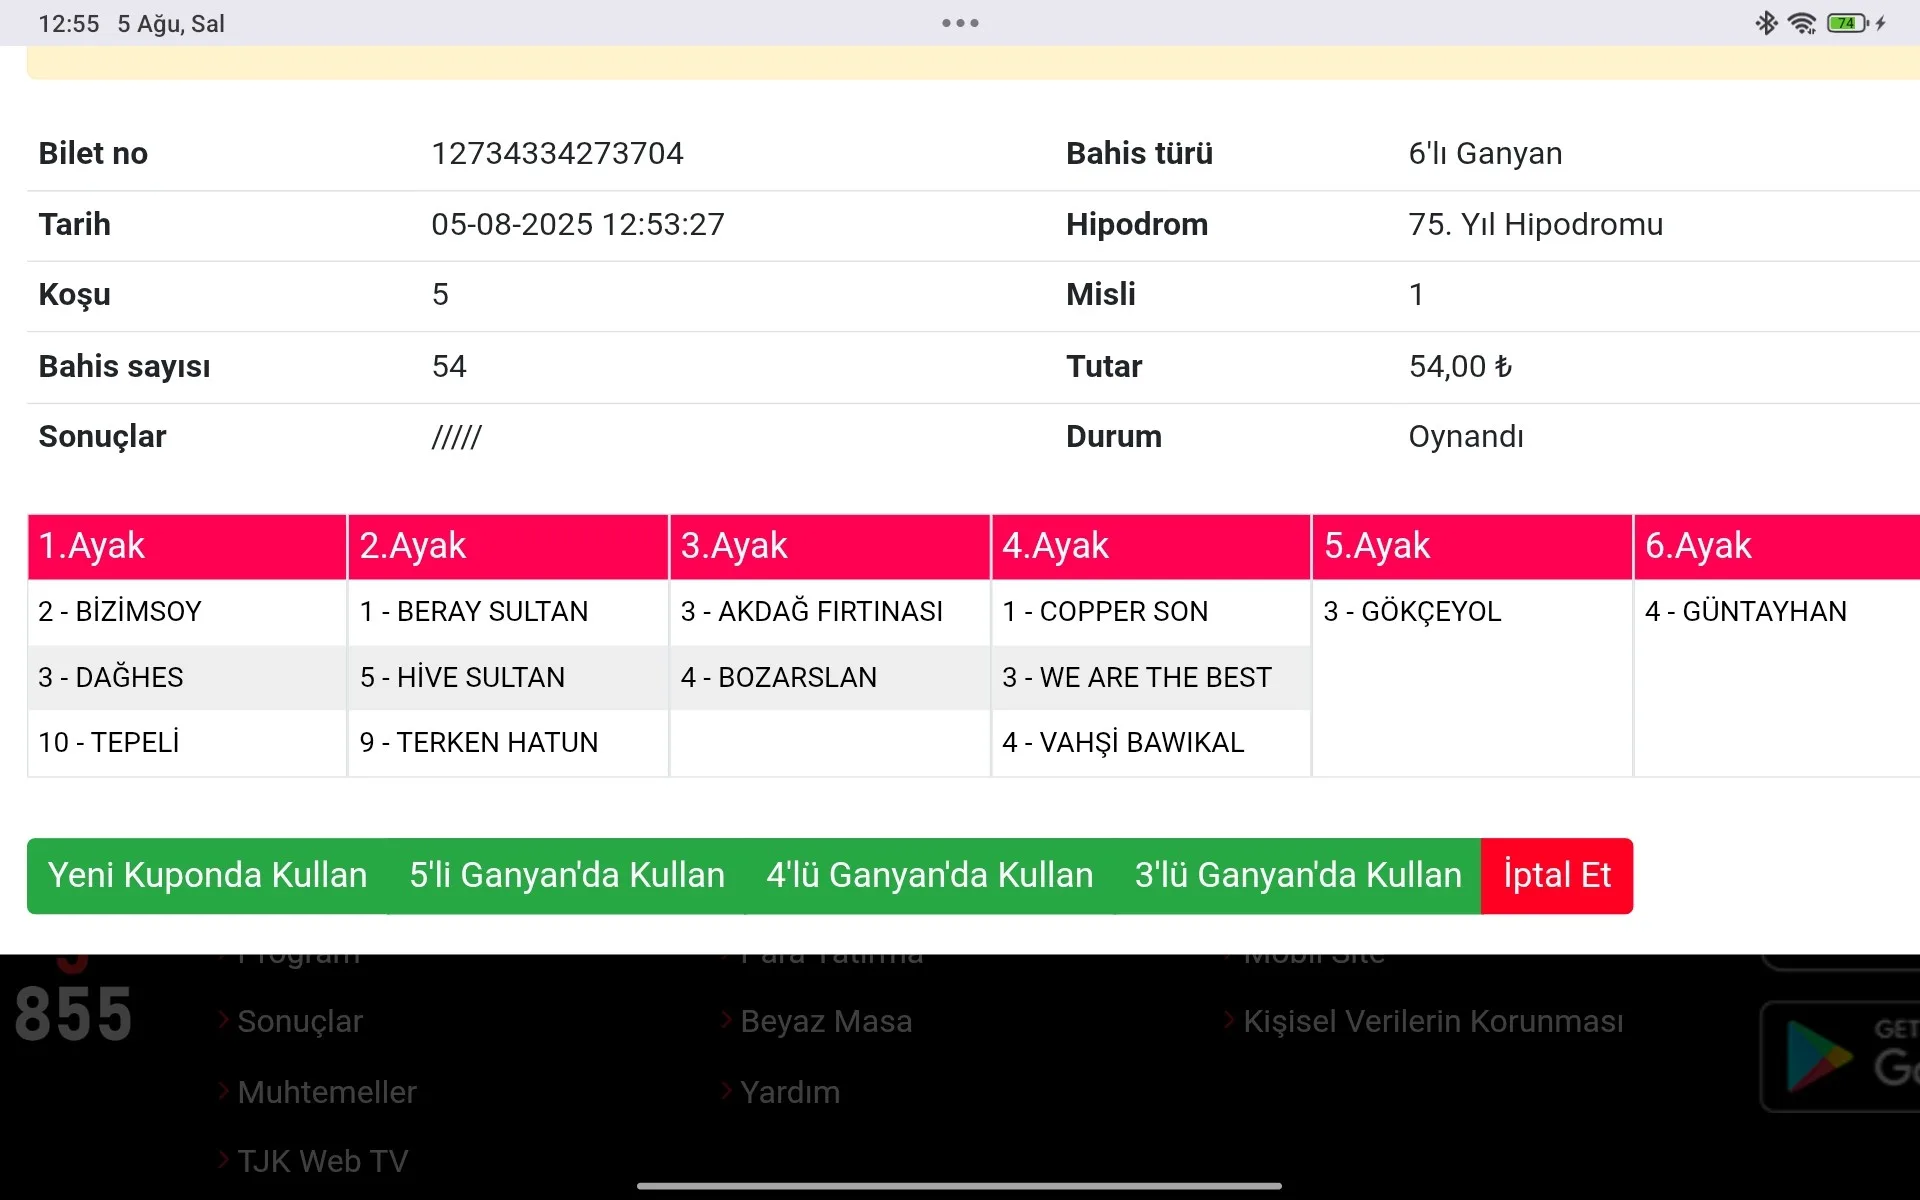The height and width of the screenshot is (1200, 1920).
Task: Tap the home indicator bar
Action: click(959, 1186)
